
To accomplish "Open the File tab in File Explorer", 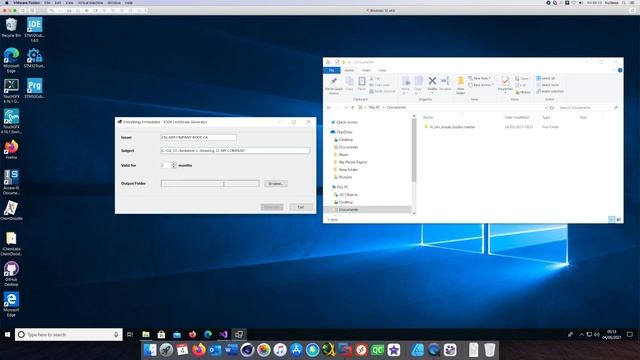I will [332, 70].
